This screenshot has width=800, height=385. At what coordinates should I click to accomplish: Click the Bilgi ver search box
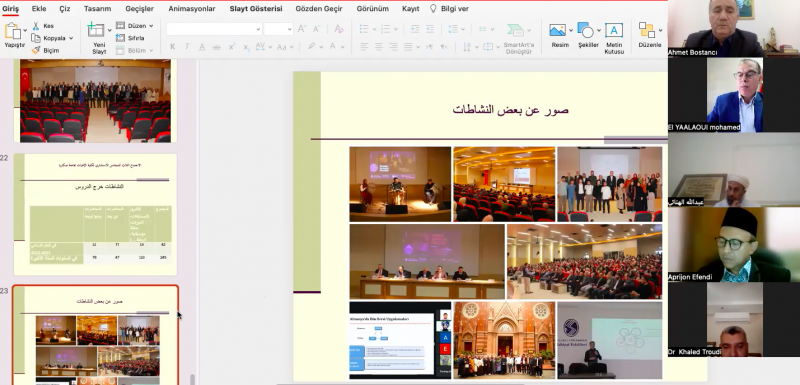[449, 9]
